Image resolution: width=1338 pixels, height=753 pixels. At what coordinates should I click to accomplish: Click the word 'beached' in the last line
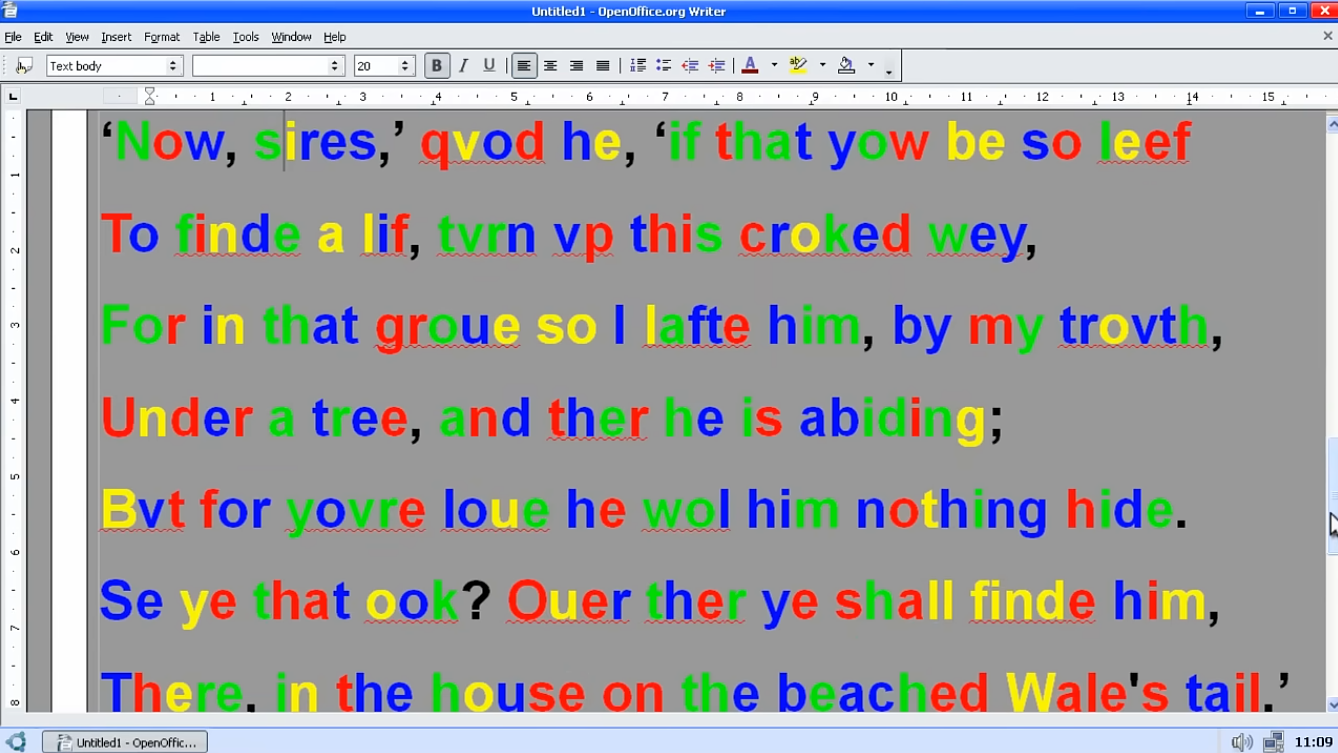883,692
